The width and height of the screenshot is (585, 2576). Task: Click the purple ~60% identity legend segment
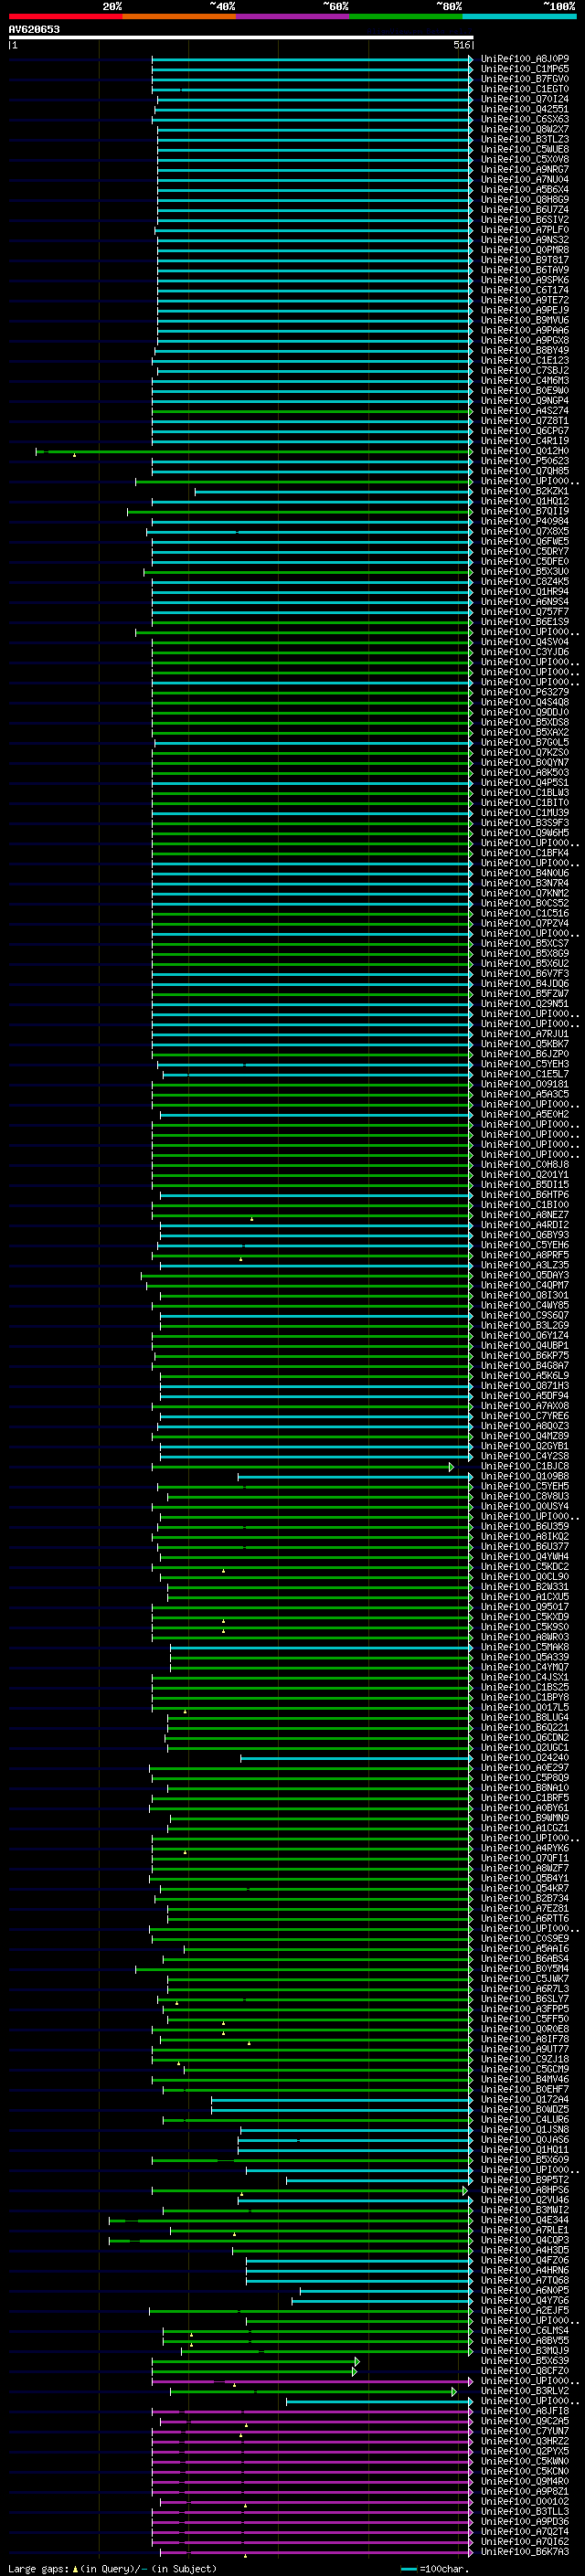[x=292, y=16]
